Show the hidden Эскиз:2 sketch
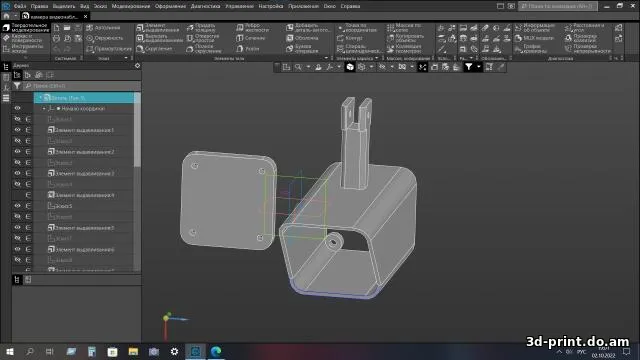The image size is (640, 360). pos(18,140)
